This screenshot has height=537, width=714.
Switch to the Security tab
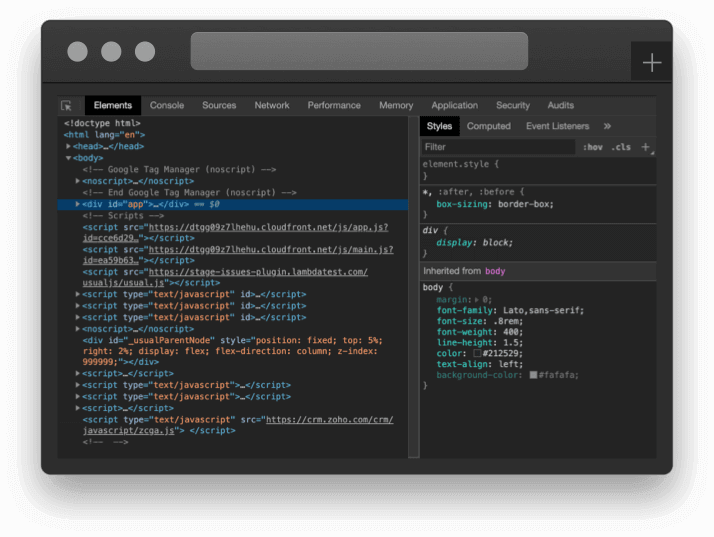tap(513, 105)
